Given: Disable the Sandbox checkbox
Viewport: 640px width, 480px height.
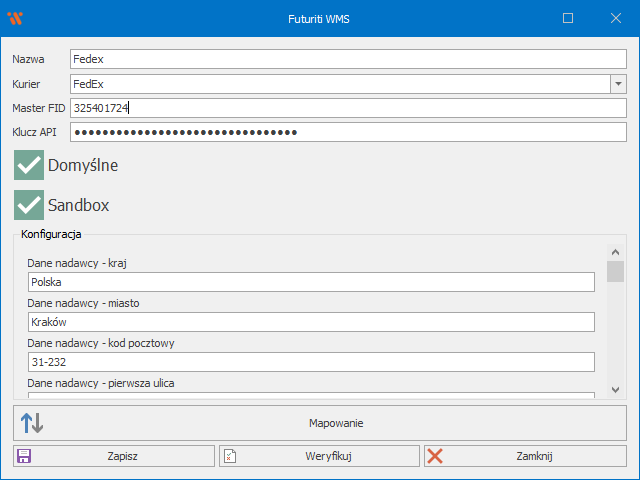Looking at the screenshot, I should point(29,205).
